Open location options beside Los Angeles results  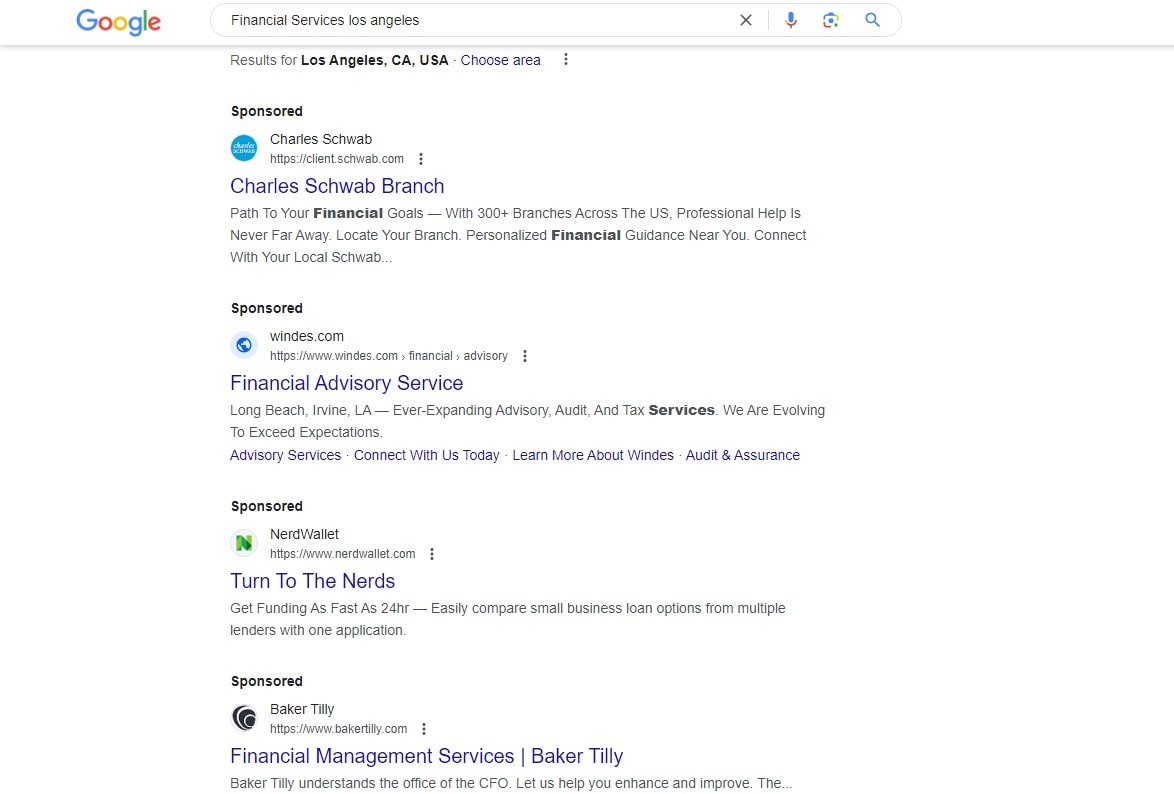point(565,59)
